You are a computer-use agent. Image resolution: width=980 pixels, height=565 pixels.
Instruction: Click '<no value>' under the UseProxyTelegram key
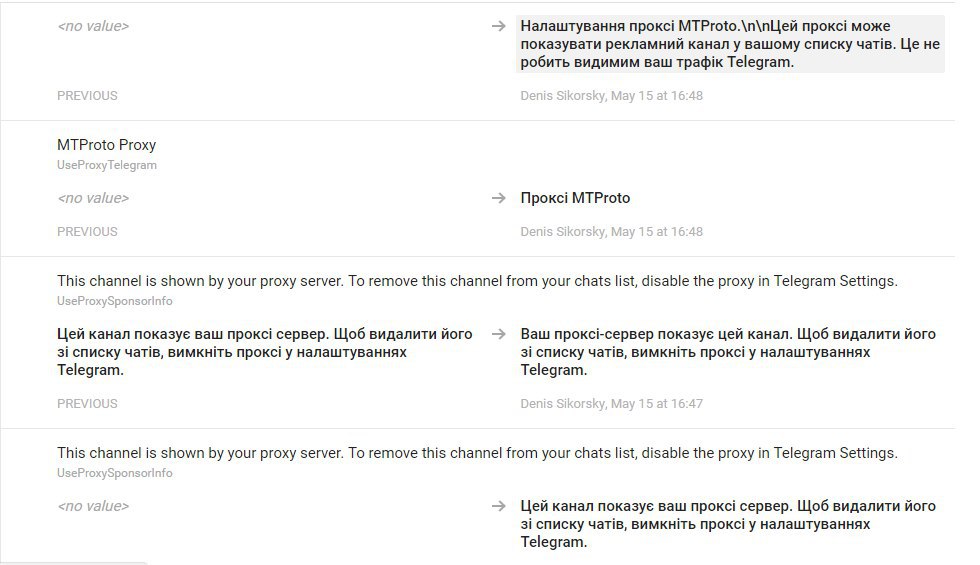pos(93,198)
